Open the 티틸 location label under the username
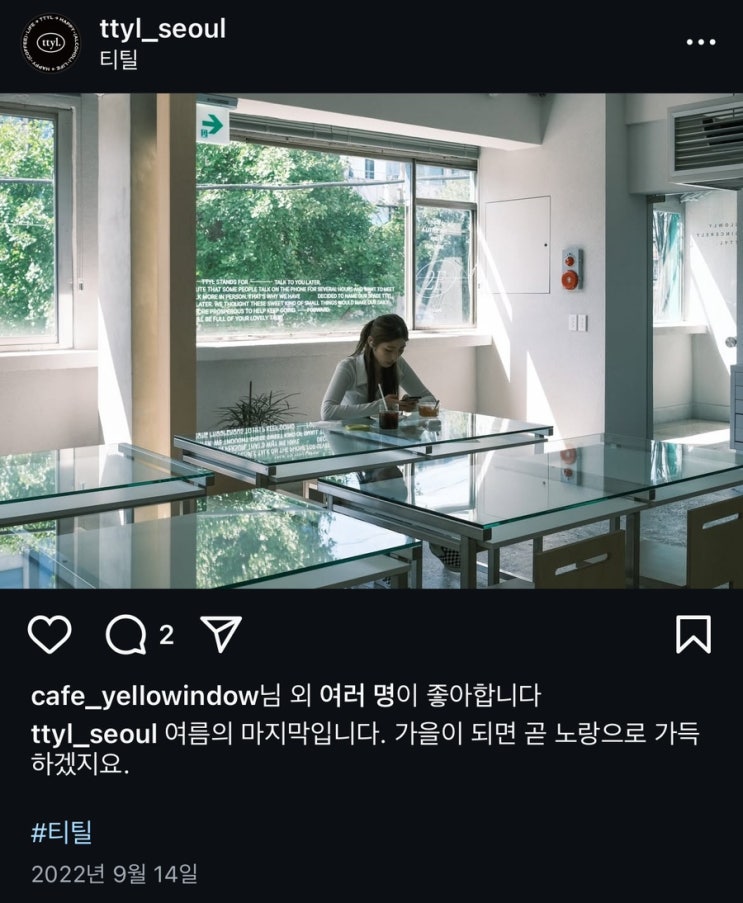This screenshot has height=903, width=743. tap(119, 59)
